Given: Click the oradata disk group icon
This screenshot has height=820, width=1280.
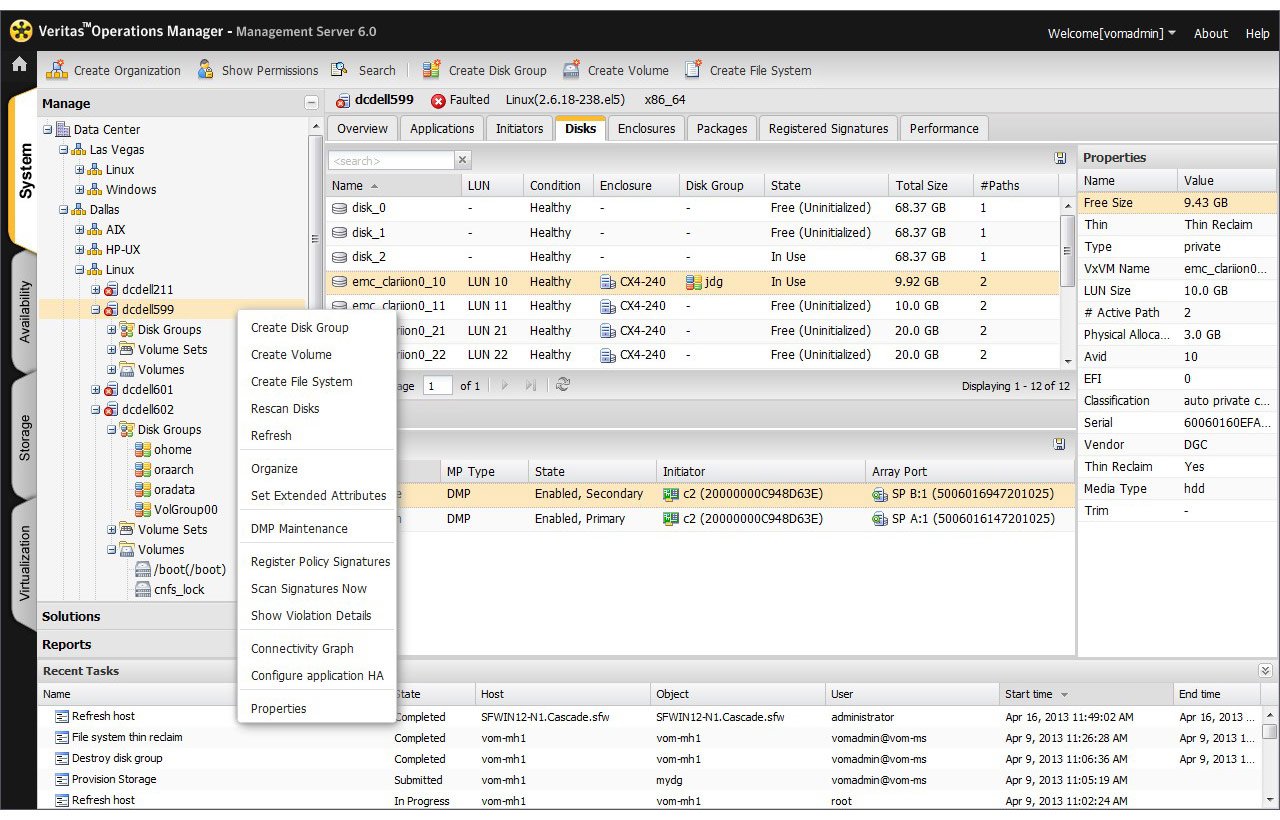Looking at the screenshot, I should tap(143, 490).
